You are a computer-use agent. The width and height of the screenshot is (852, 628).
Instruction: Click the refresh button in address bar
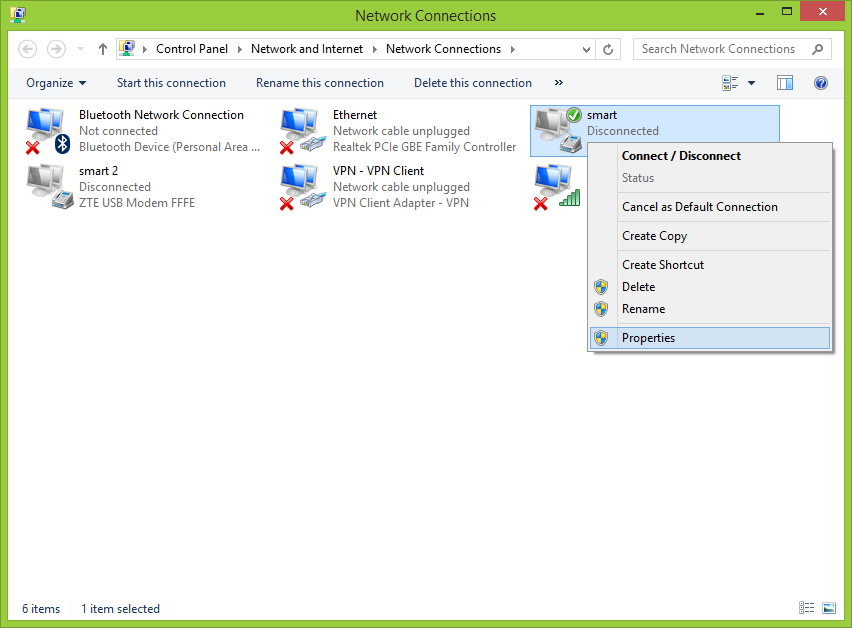pyautogui.click(x=608, y=49)
